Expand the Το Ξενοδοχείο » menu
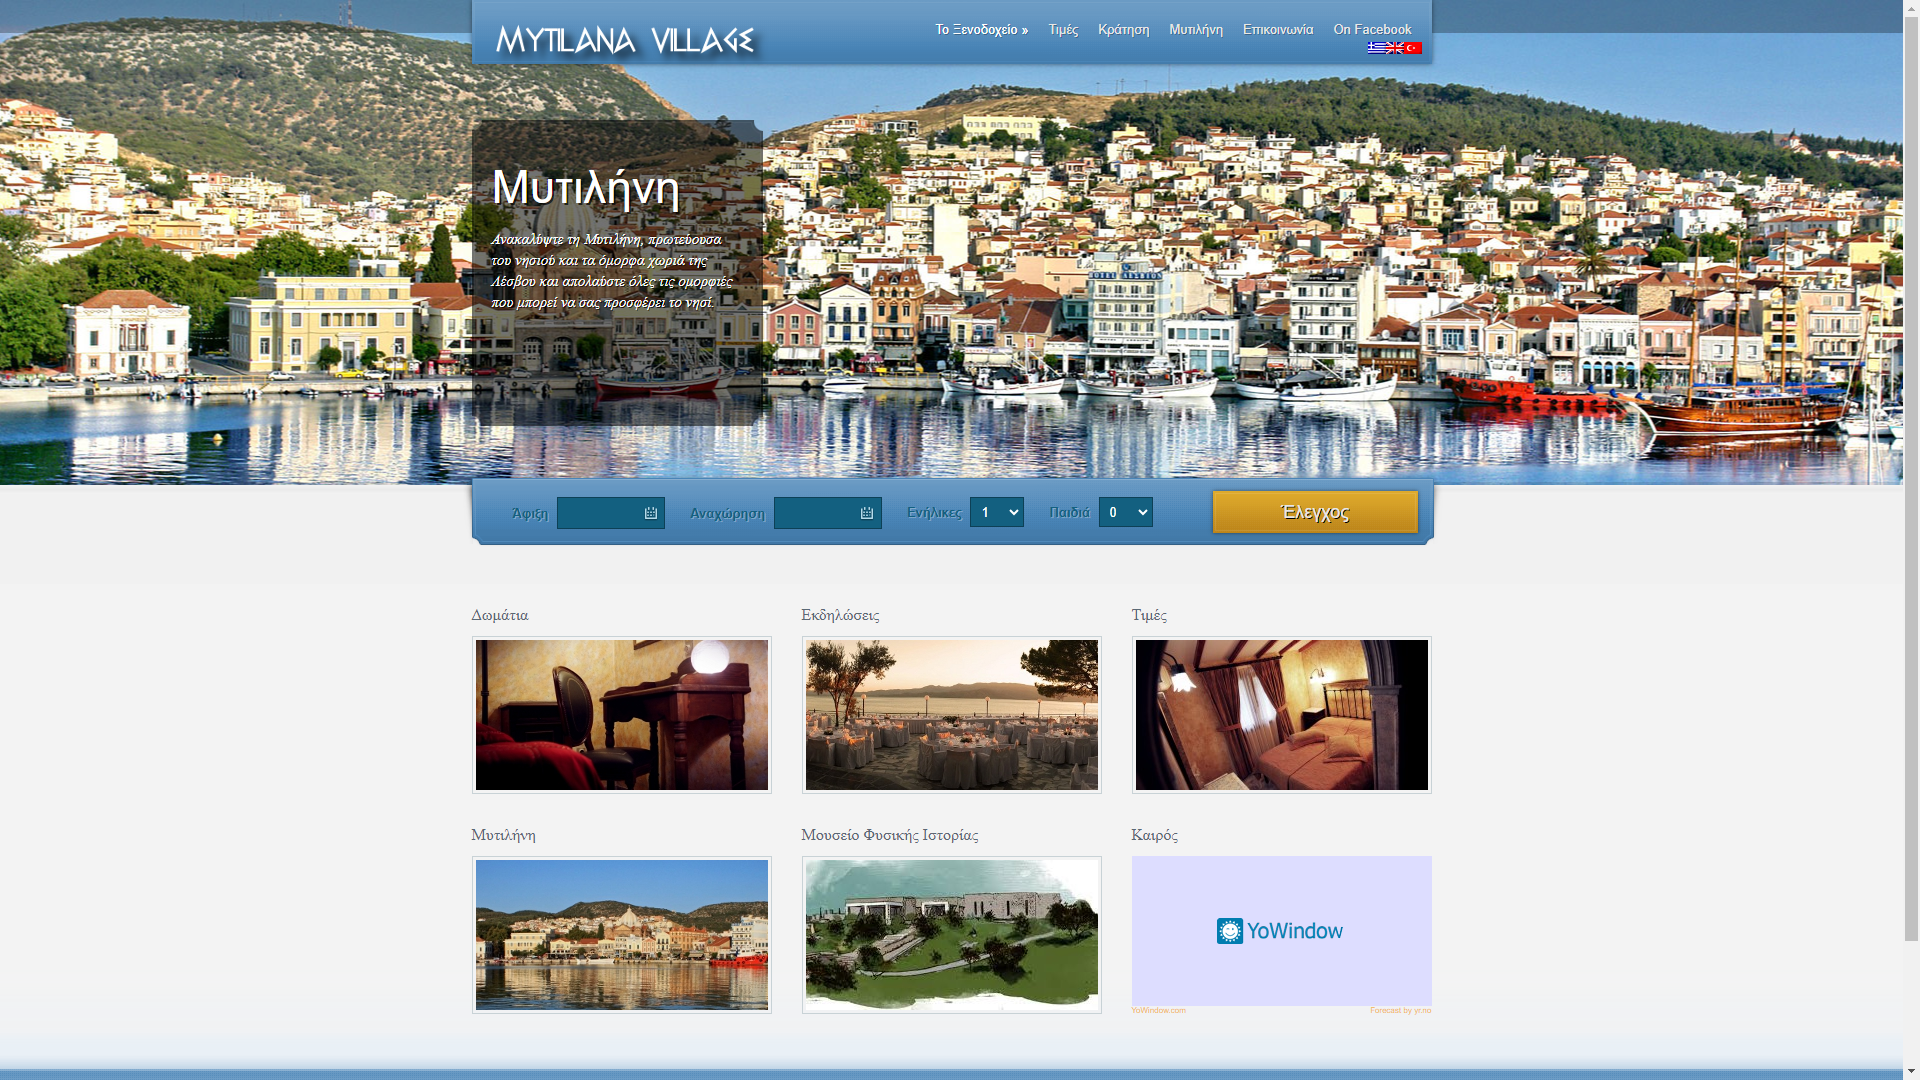 click(981, 30)
